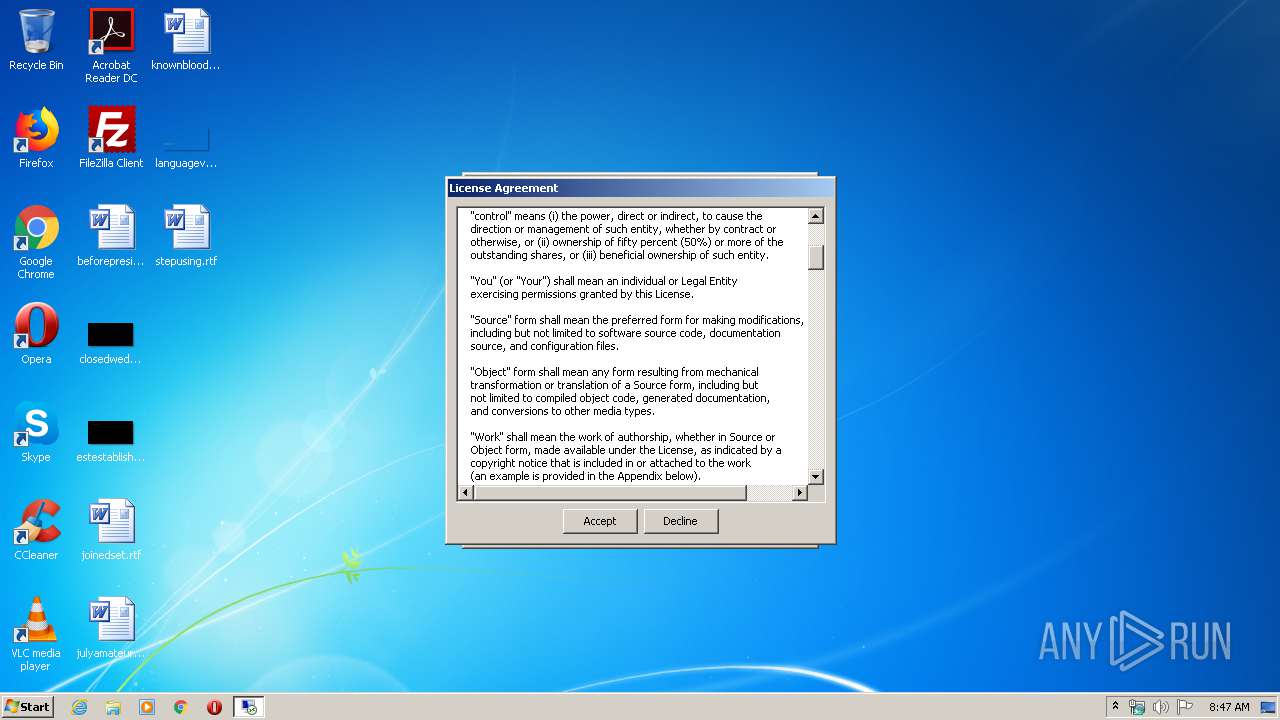Click the "You" (or "Your") definition text

604,288
